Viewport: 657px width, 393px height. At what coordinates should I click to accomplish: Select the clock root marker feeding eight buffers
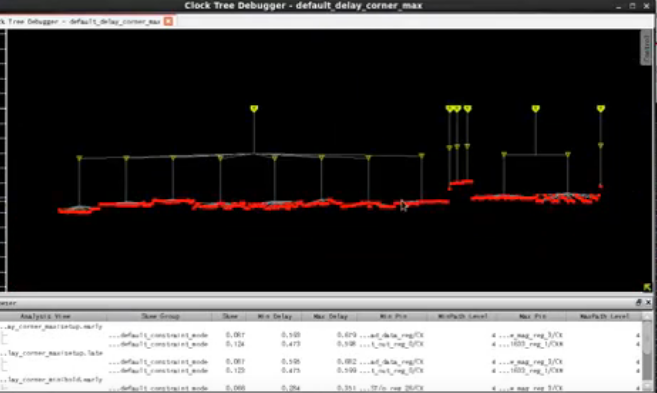pos(254,109)
